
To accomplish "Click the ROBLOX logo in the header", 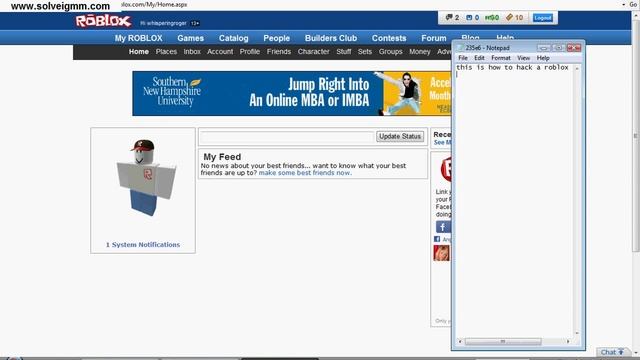I will tap(103, 21).
